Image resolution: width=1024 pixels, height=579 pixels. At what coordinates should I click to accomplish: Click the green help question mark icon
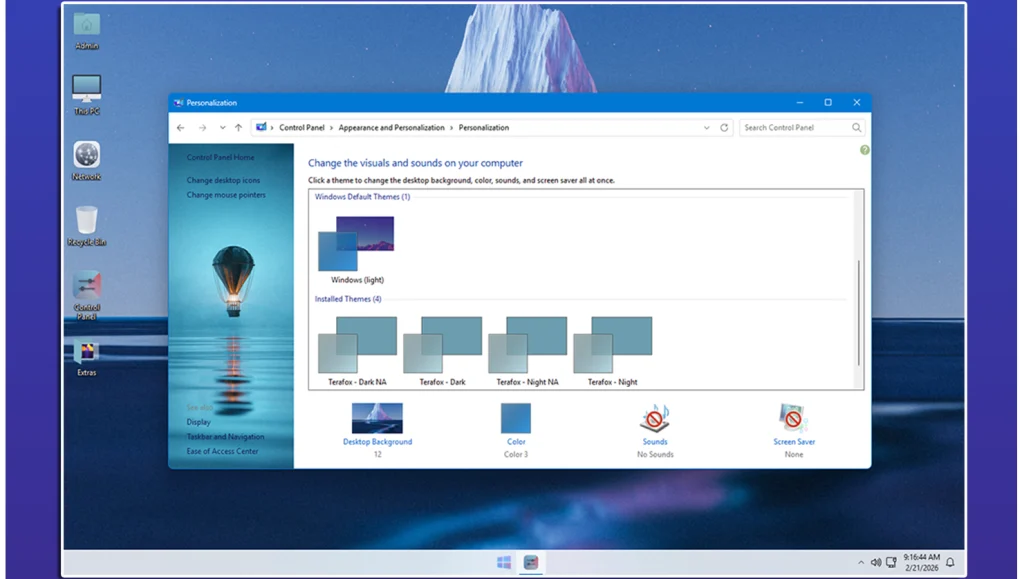(x=864, y=150)
